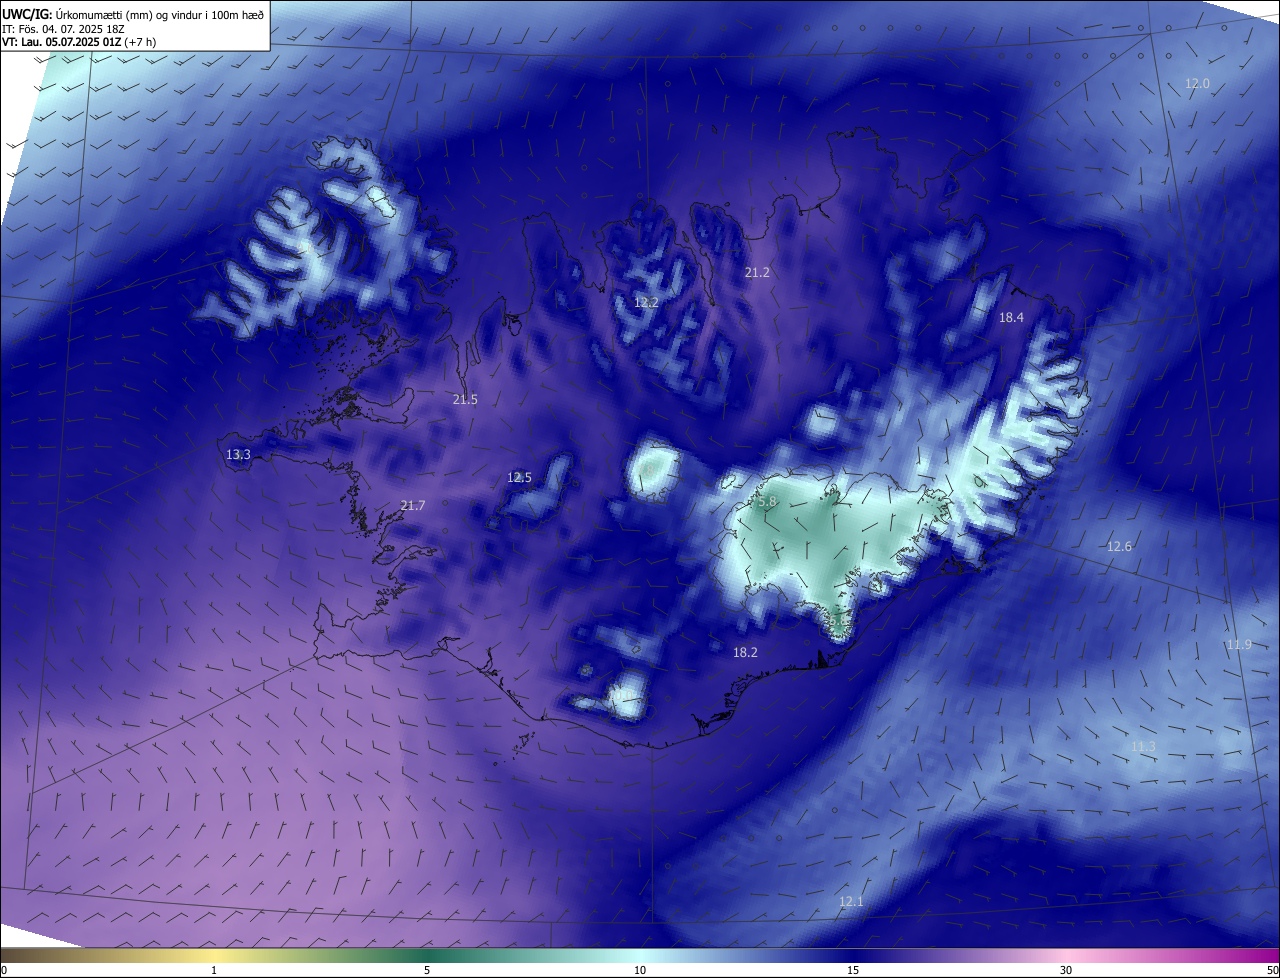Select the 'IT: Fös. 04. 07. 2025 18Z' line
Screen dimensions: 1280x978
(63, 28)
